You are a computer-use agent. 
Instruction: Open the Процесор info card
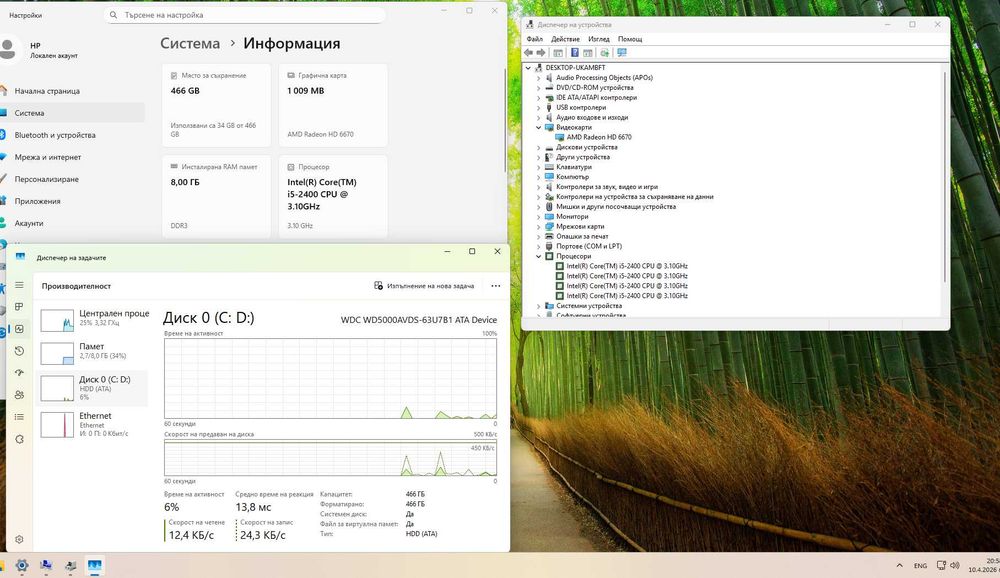click(333, 196)
